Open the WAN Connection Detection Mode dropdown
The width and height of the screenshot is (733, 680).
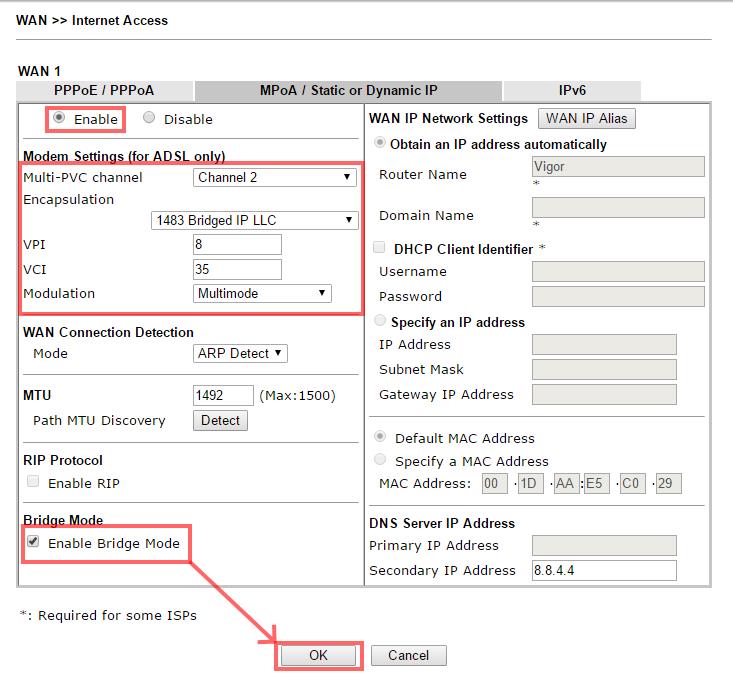[x=240, y=353]
